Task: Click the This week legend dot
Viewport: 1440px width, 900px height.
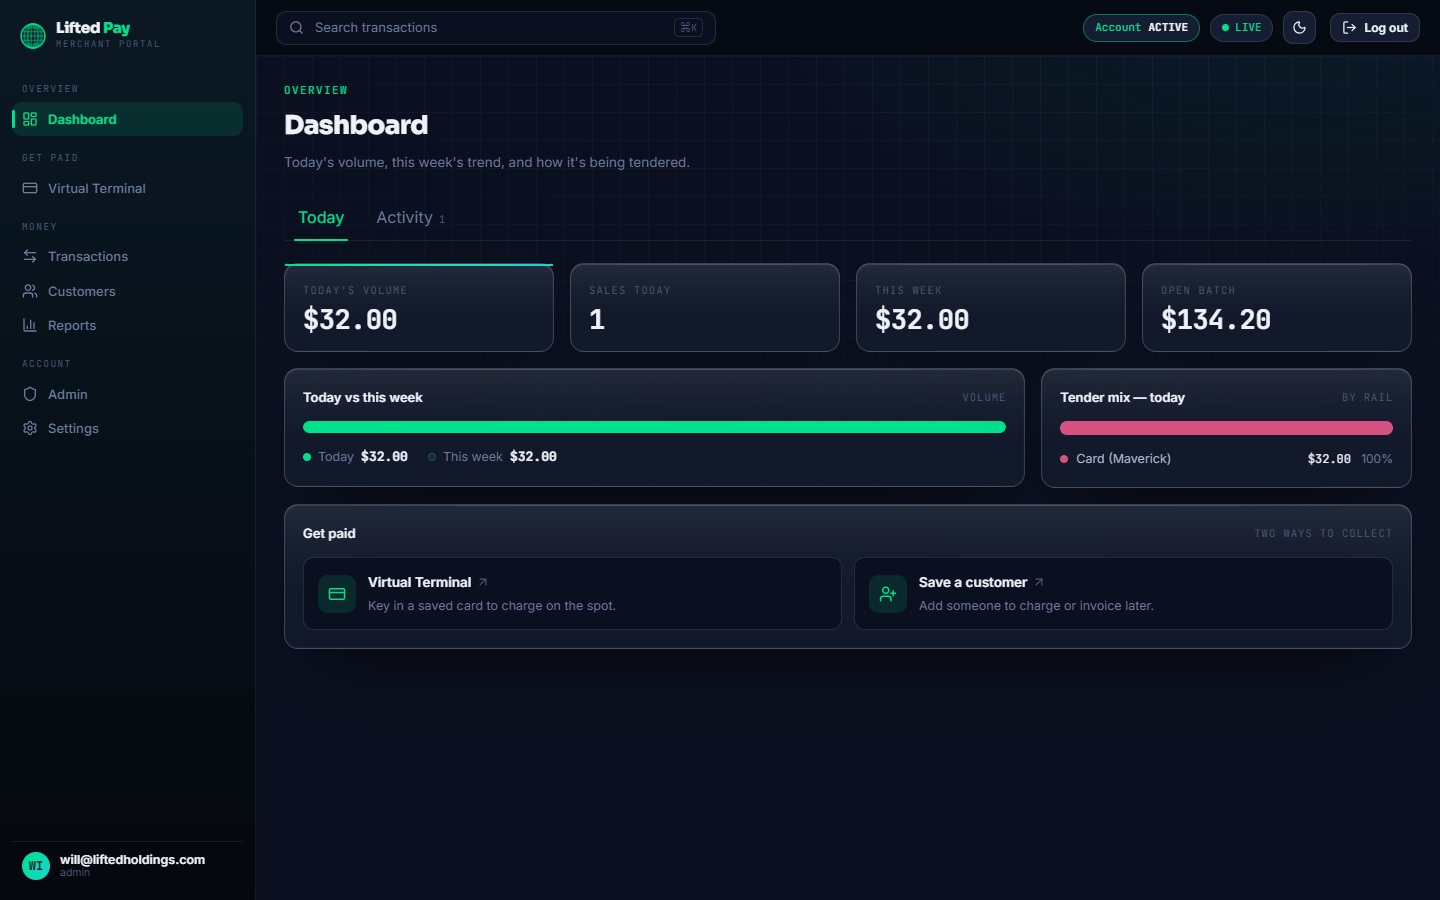Action: coord(432,457)
